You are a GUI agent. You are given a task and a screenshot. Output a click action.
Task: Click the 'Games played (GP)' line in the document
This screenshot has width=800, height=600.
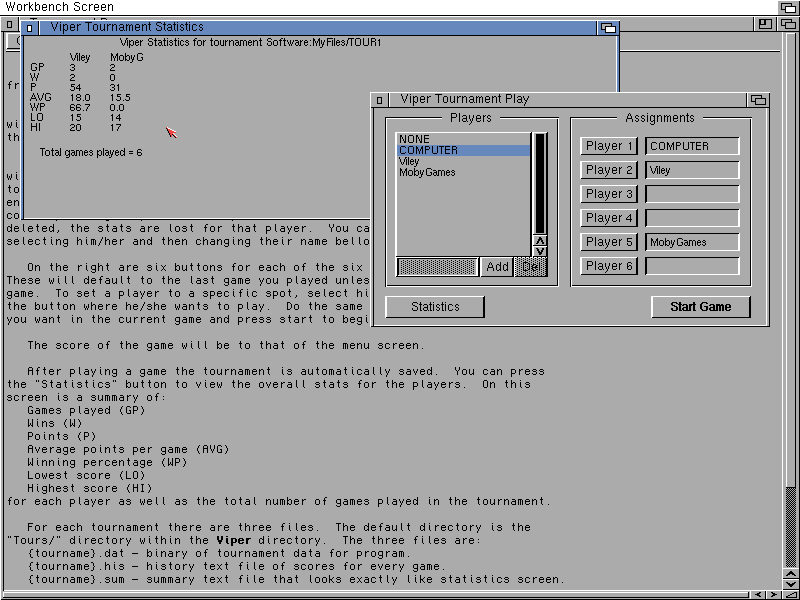(x=86, y=411)
